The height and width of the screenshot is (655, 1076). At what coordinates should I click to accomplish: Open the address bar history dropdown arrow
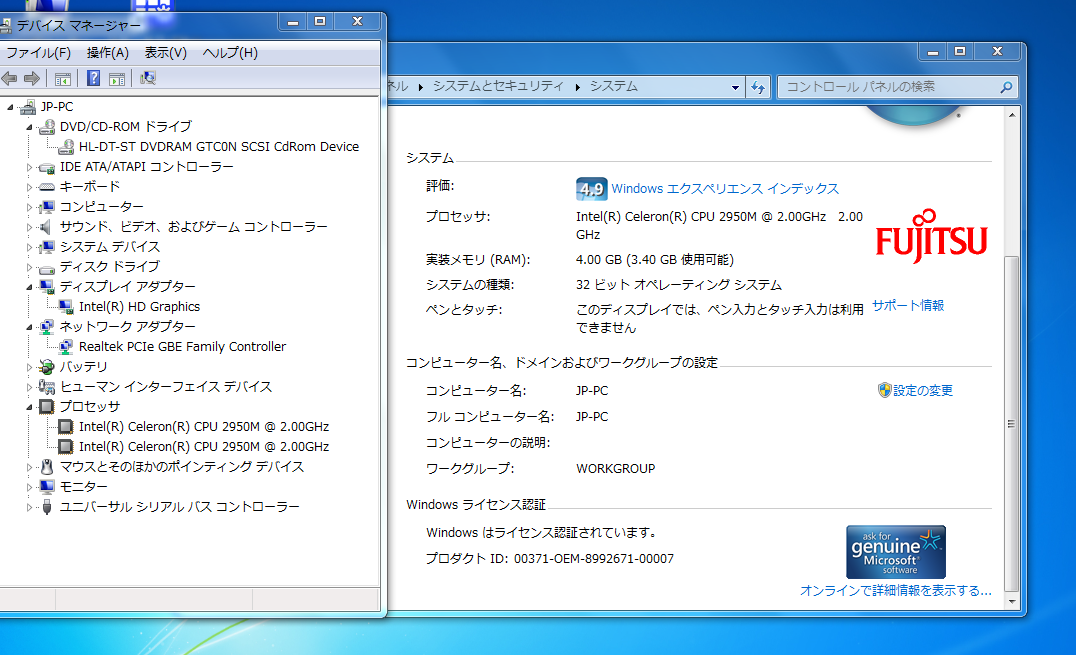pos(735,87)
